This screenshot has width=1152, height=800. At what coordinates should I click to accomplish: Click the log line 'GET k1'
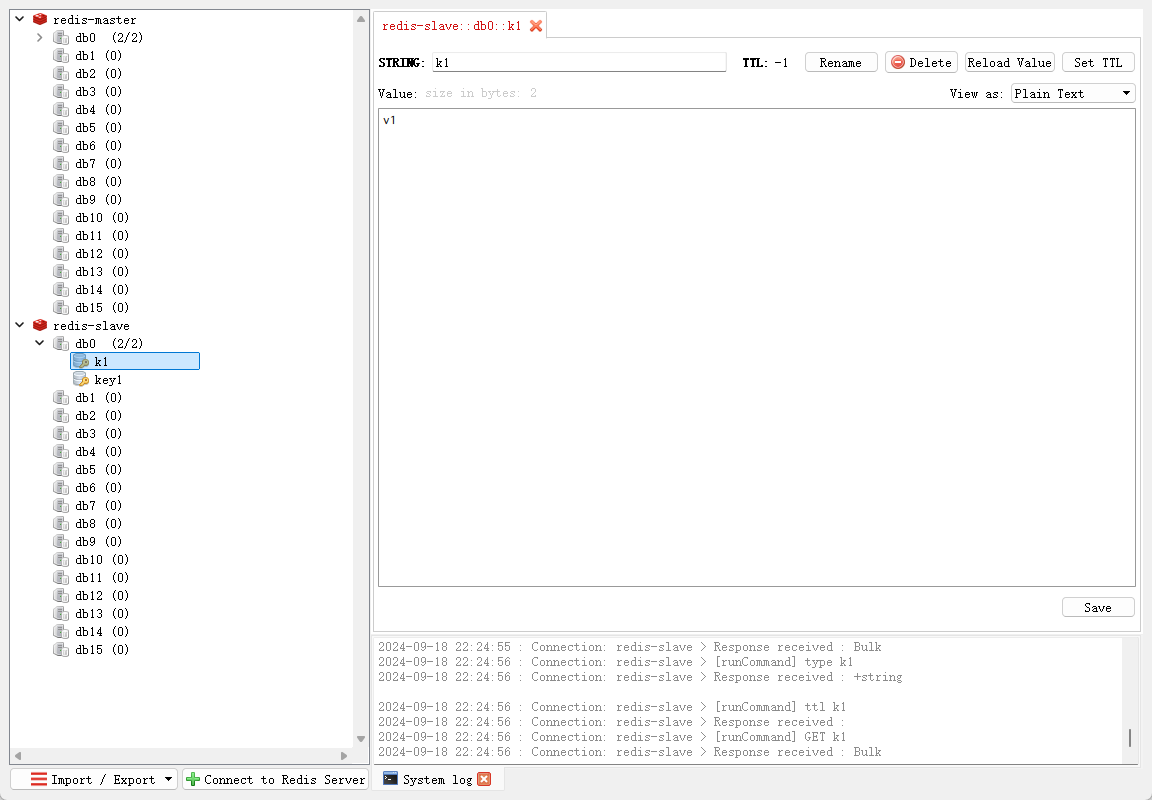tap(612, 737)
